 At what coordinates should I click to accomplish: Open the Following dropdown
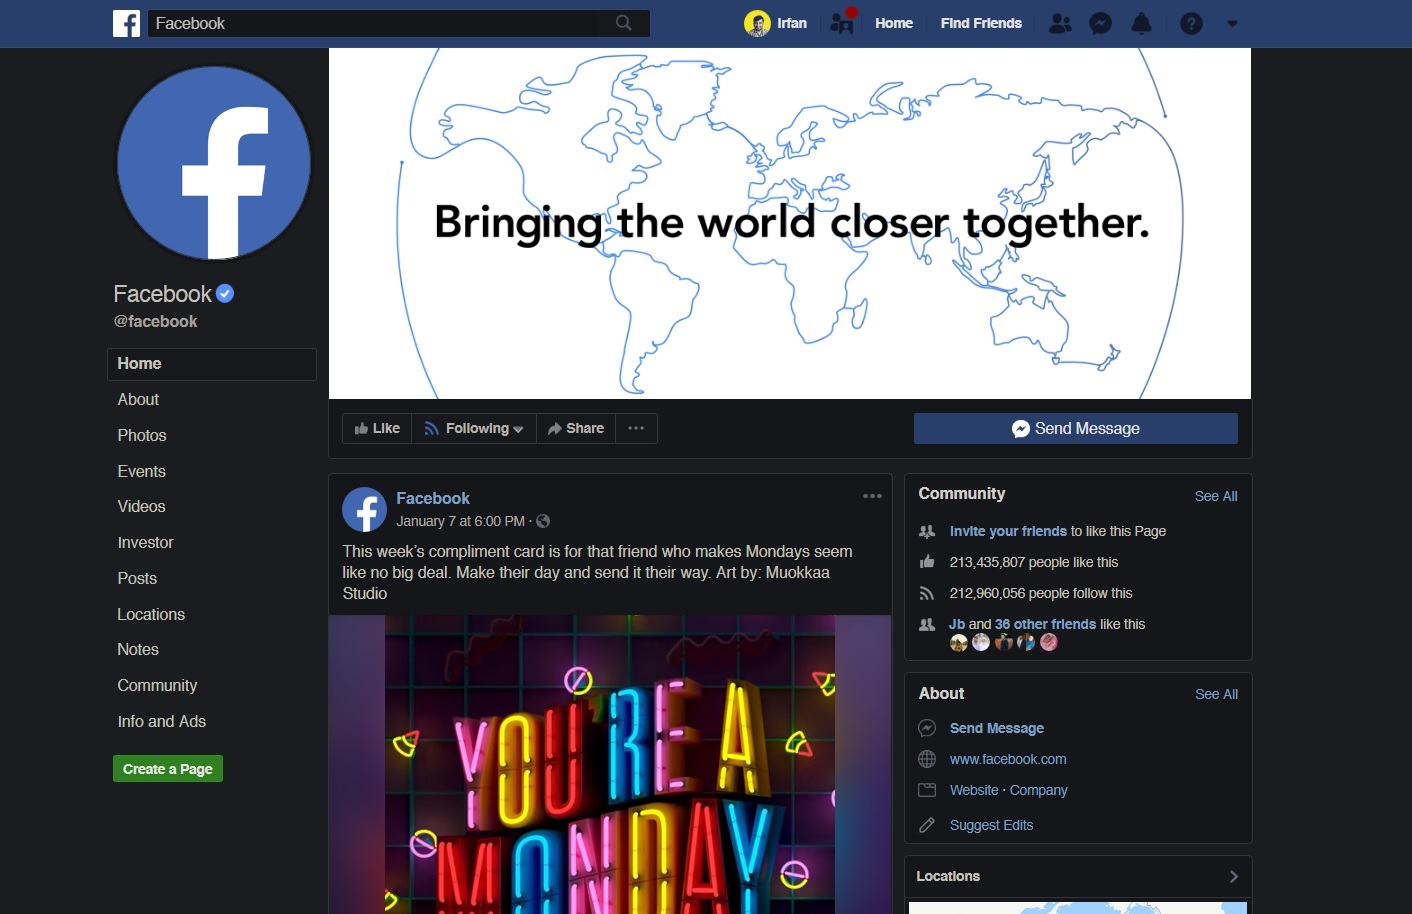pyautogui.click(x=474, y=428)
